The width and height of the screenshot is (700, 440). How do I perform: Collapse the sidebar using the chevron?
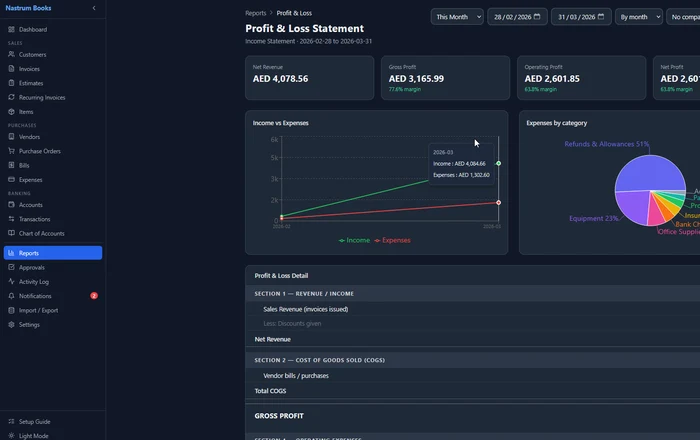pyautogui.click(x=94, y=8)
